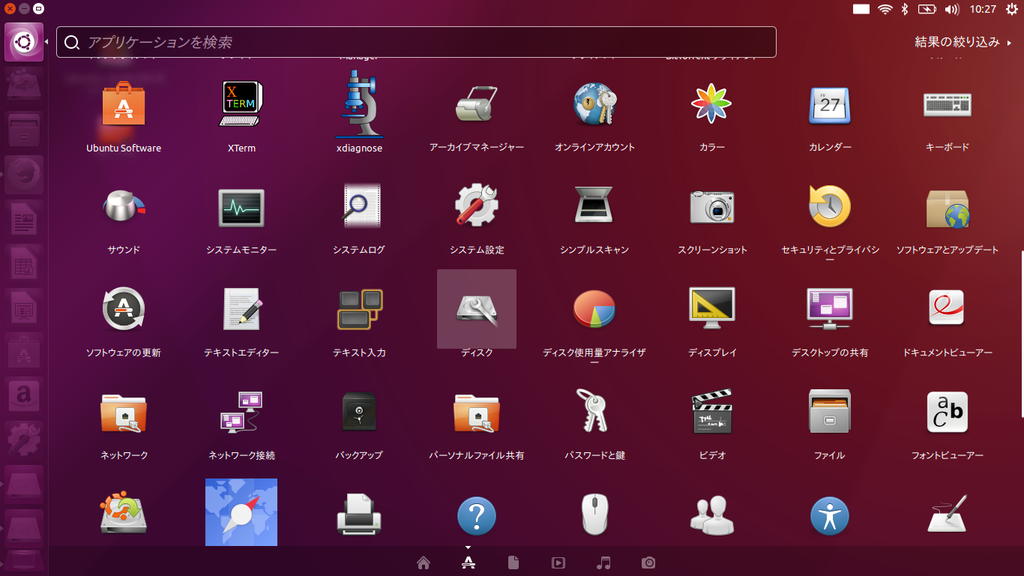Image resolution: width=1024 pixels, height=576 pixels.
Task: Open ソフトウェアとアップデート
Action: [947, 208]
